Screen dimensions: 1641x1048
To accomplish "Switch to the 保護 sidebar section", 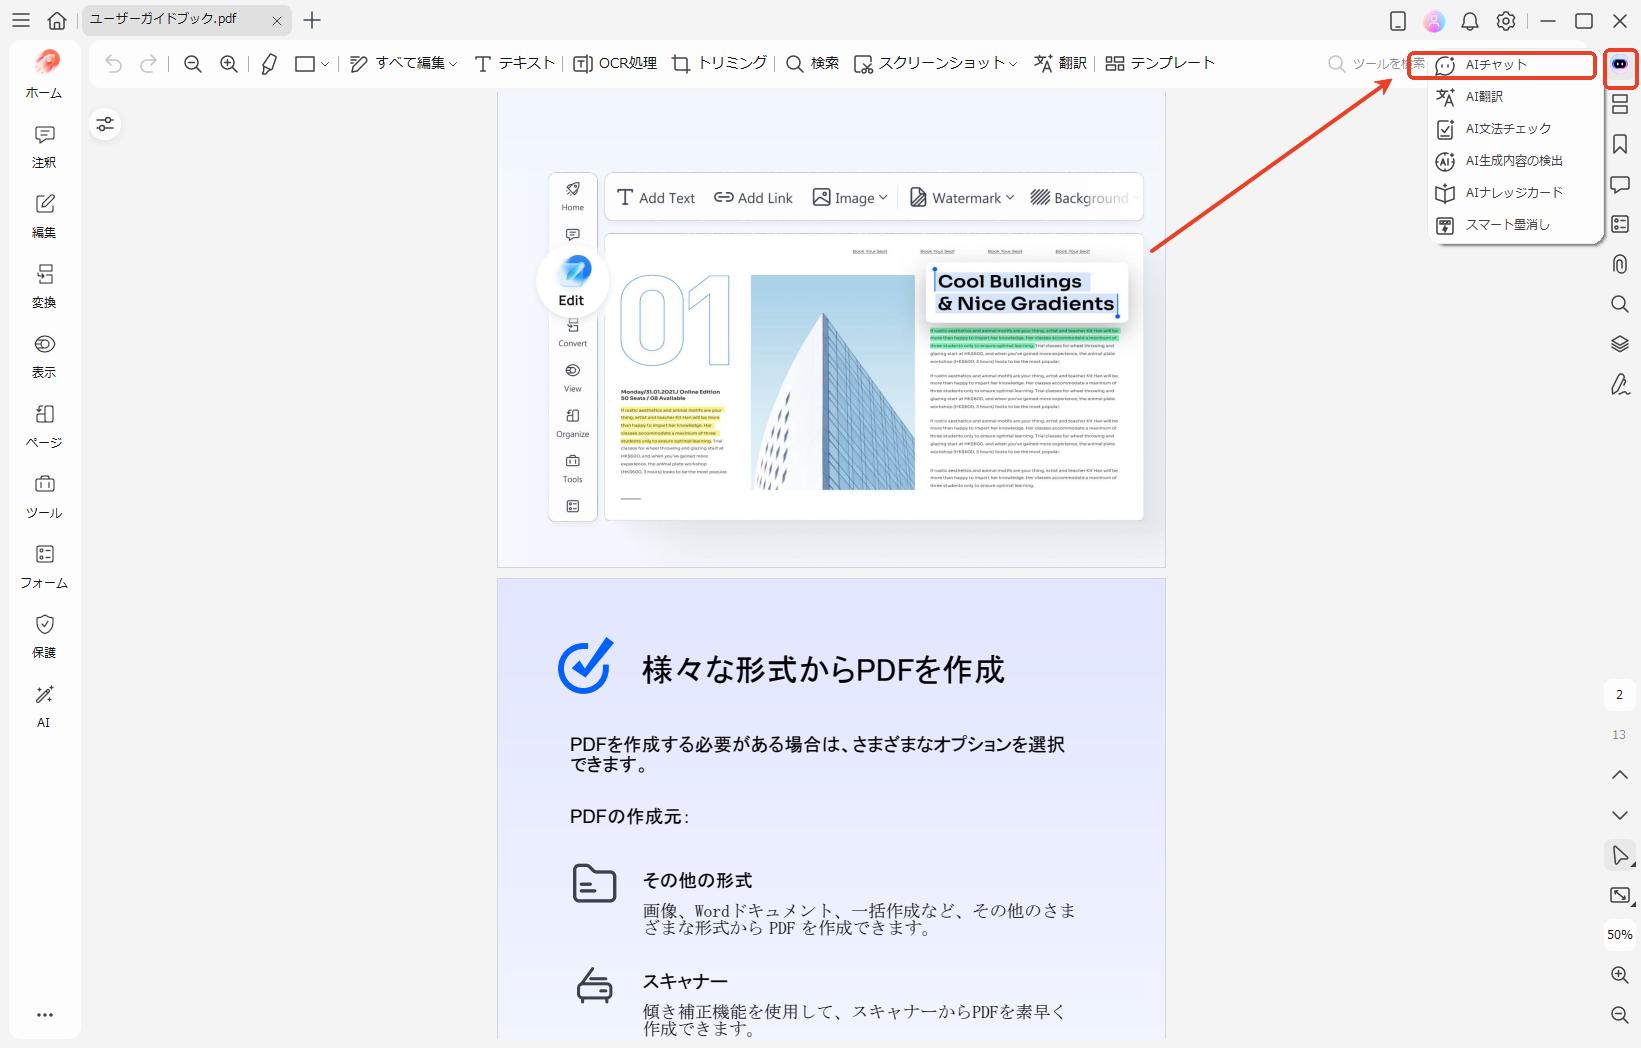I will point(43,636).
